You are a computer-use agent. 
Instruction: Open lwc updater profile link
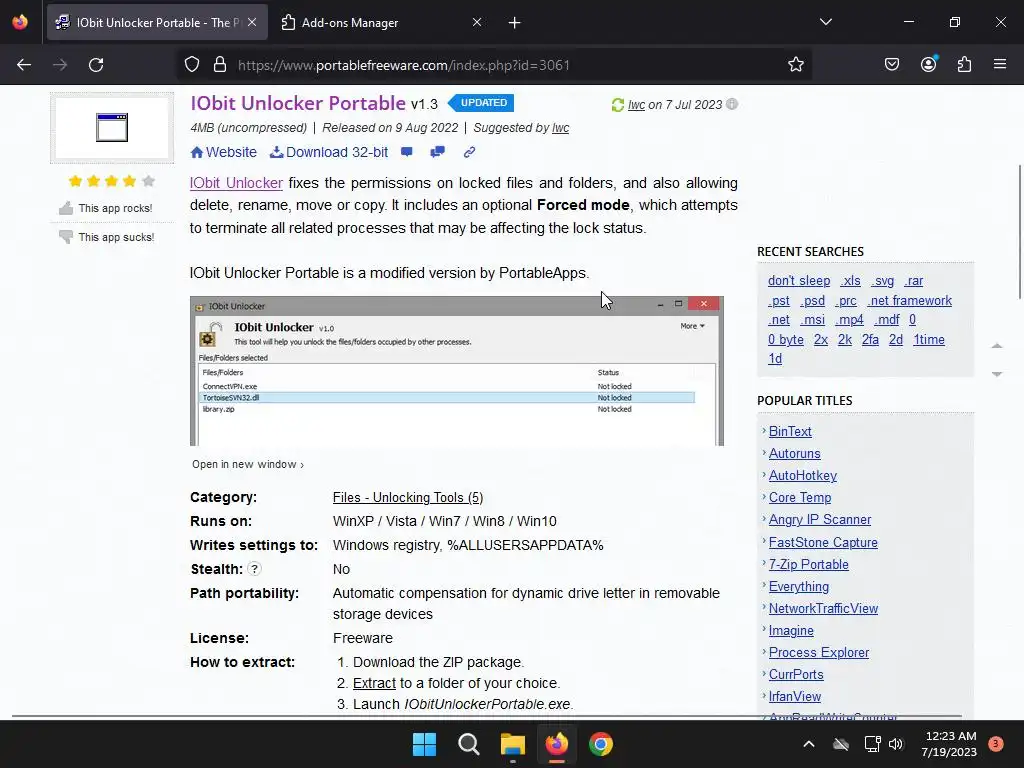pyautogui.click(x=636, y=104)
